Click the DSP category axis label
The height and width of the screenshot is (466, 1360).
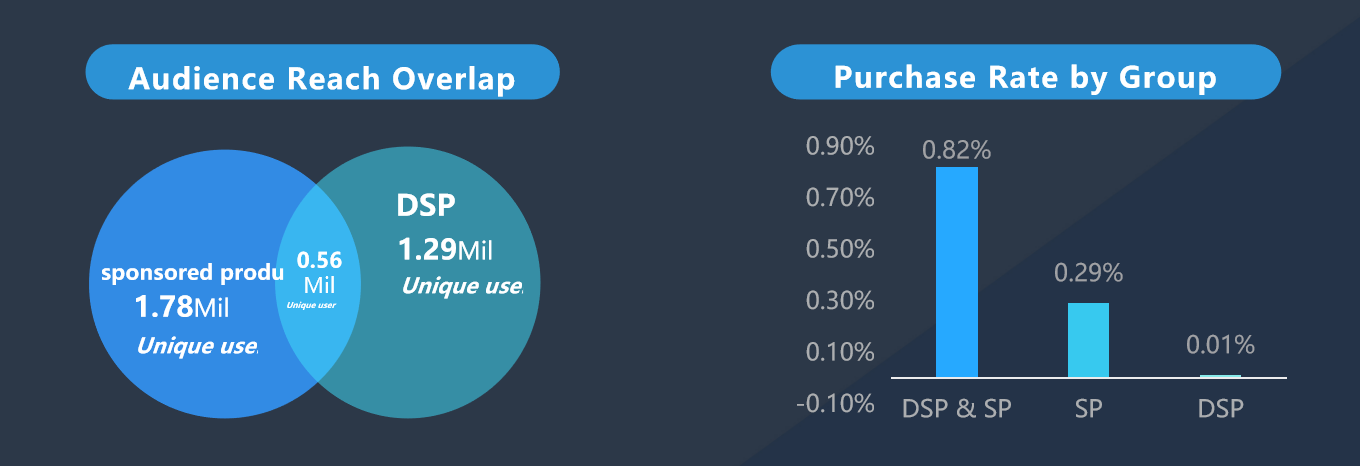1220,409
